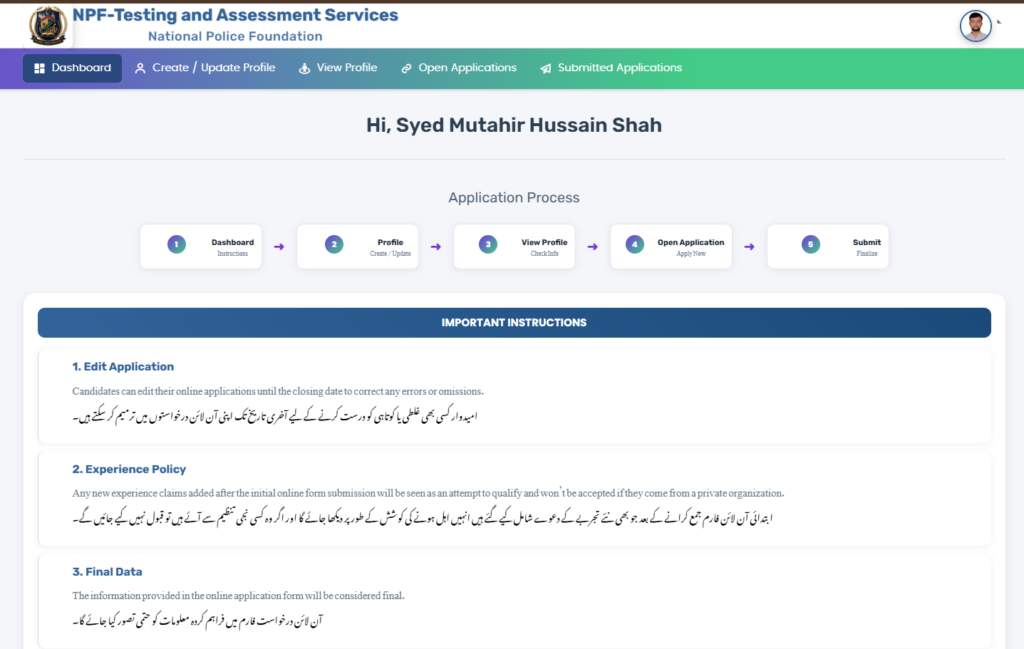Click the icon next to View Profile
1024x649 pixels.
pyautogui.click(x=304, y=69)
